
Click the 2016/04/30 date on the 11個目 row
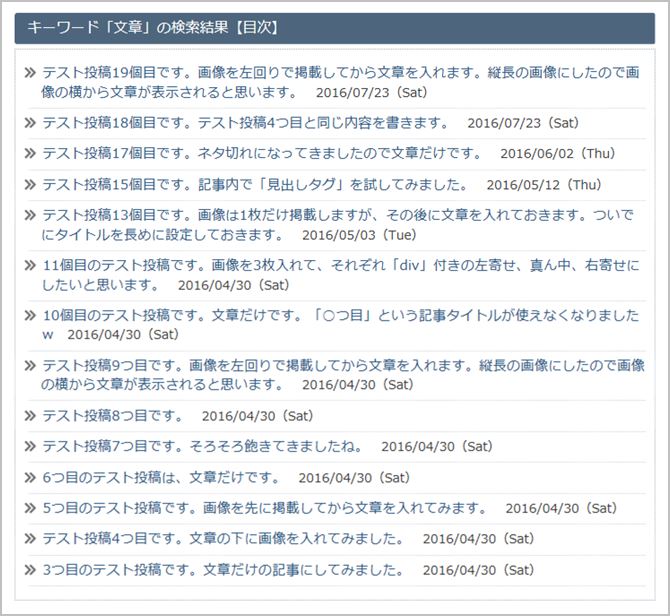coord(234,285)
